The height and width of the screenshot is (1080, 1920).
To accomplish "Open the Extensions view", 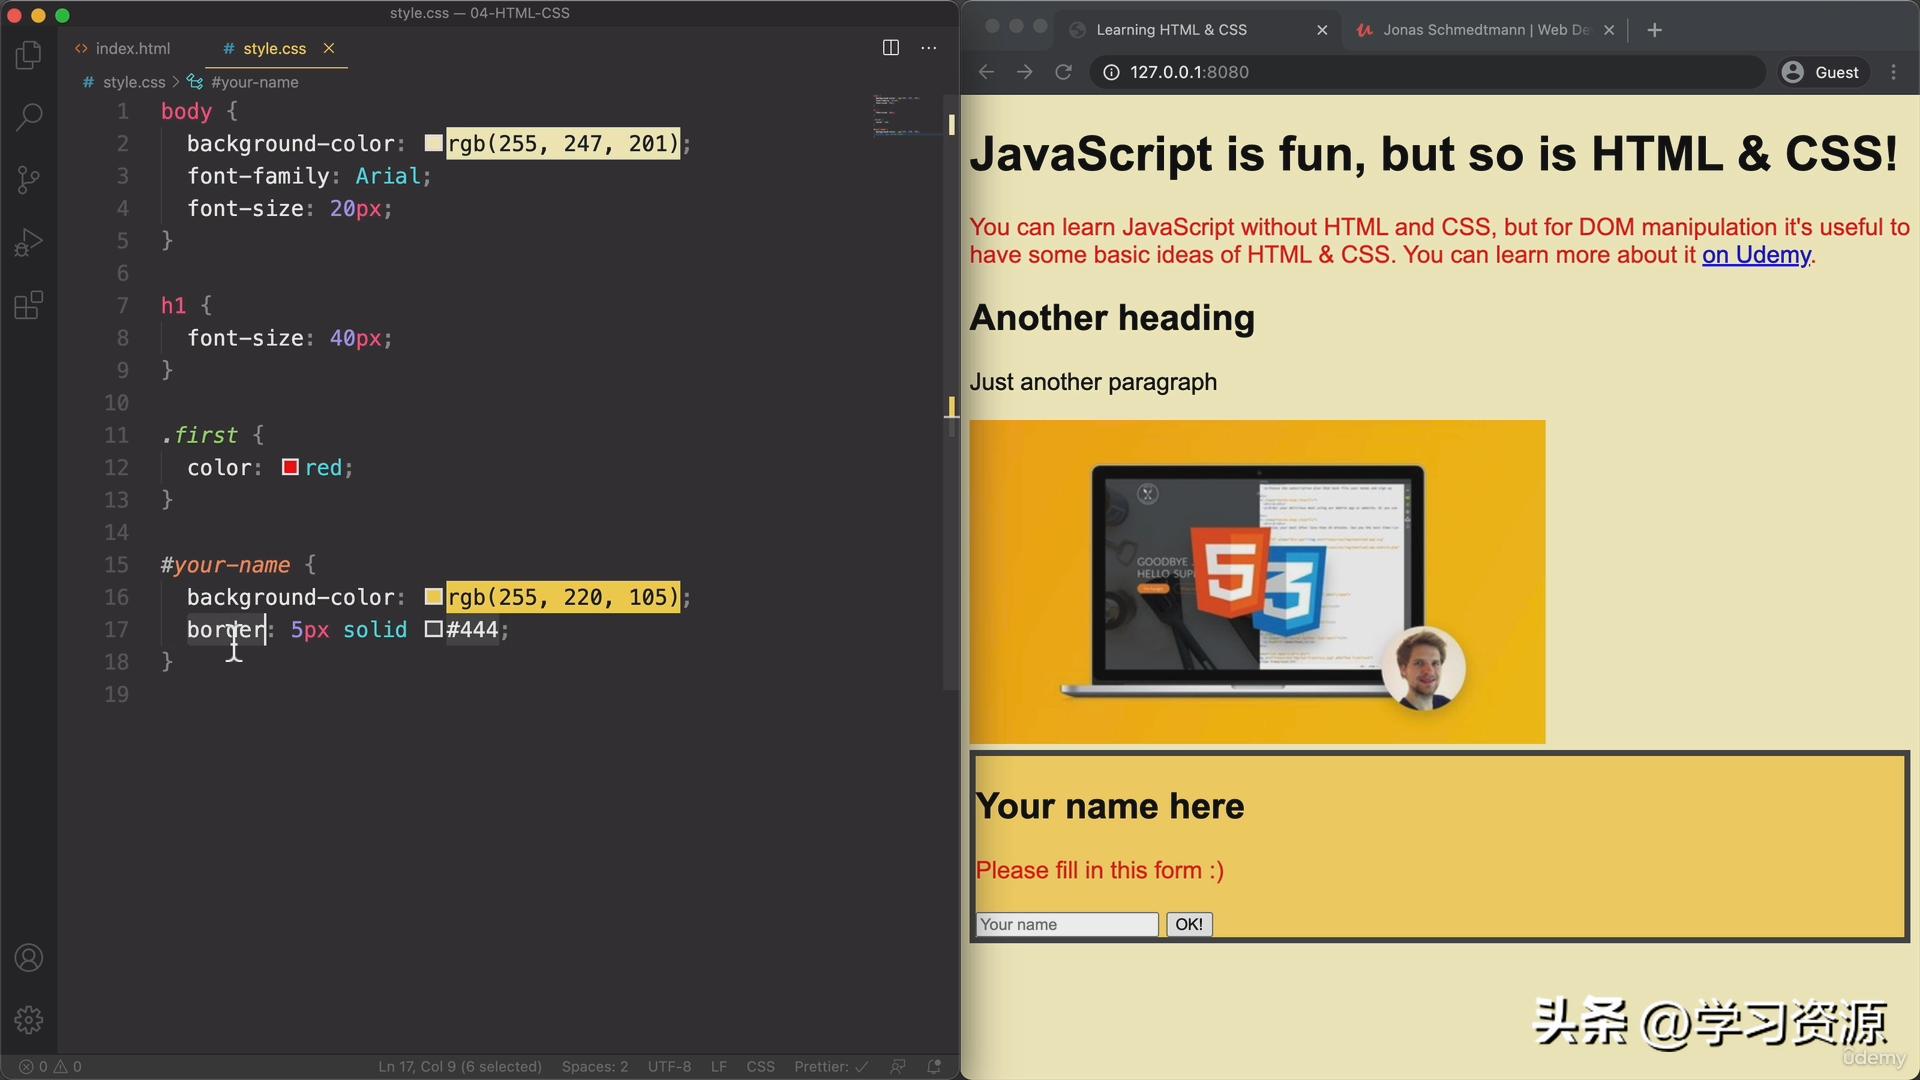I will (28, 305).
